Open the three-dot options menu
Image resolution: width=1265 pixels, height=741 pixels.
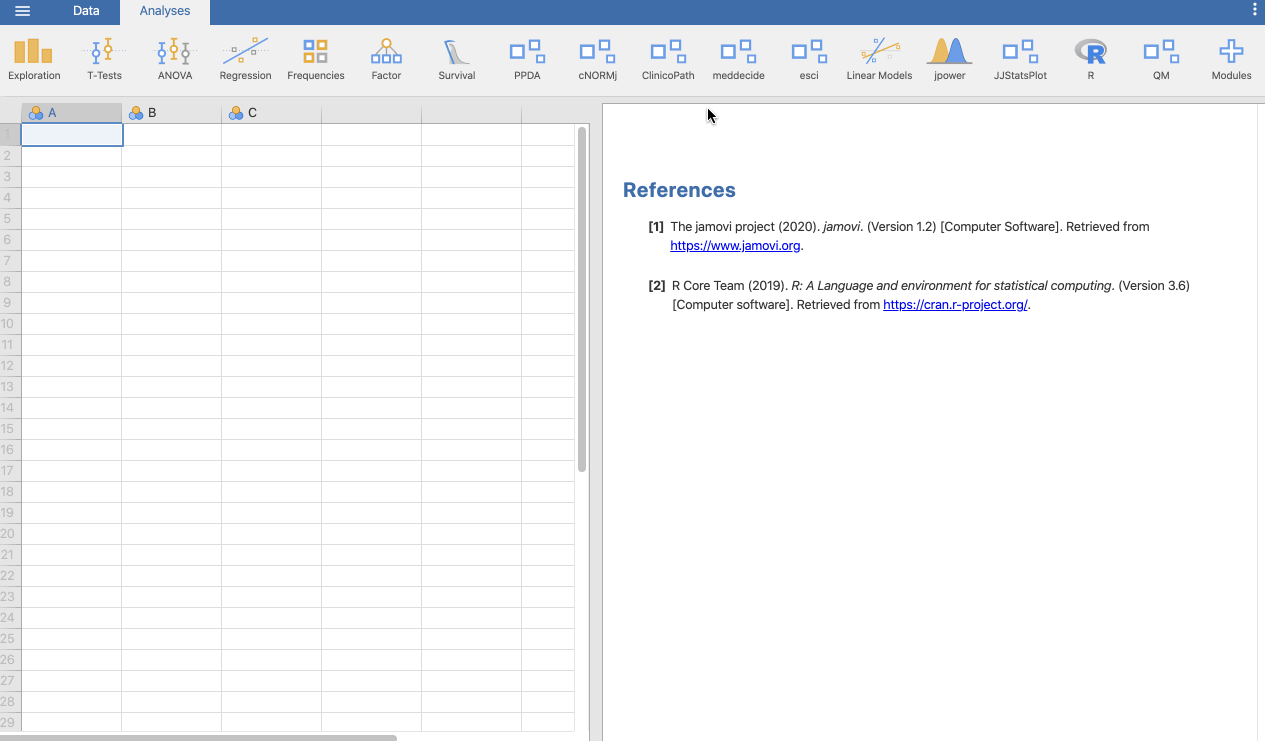1255,9
